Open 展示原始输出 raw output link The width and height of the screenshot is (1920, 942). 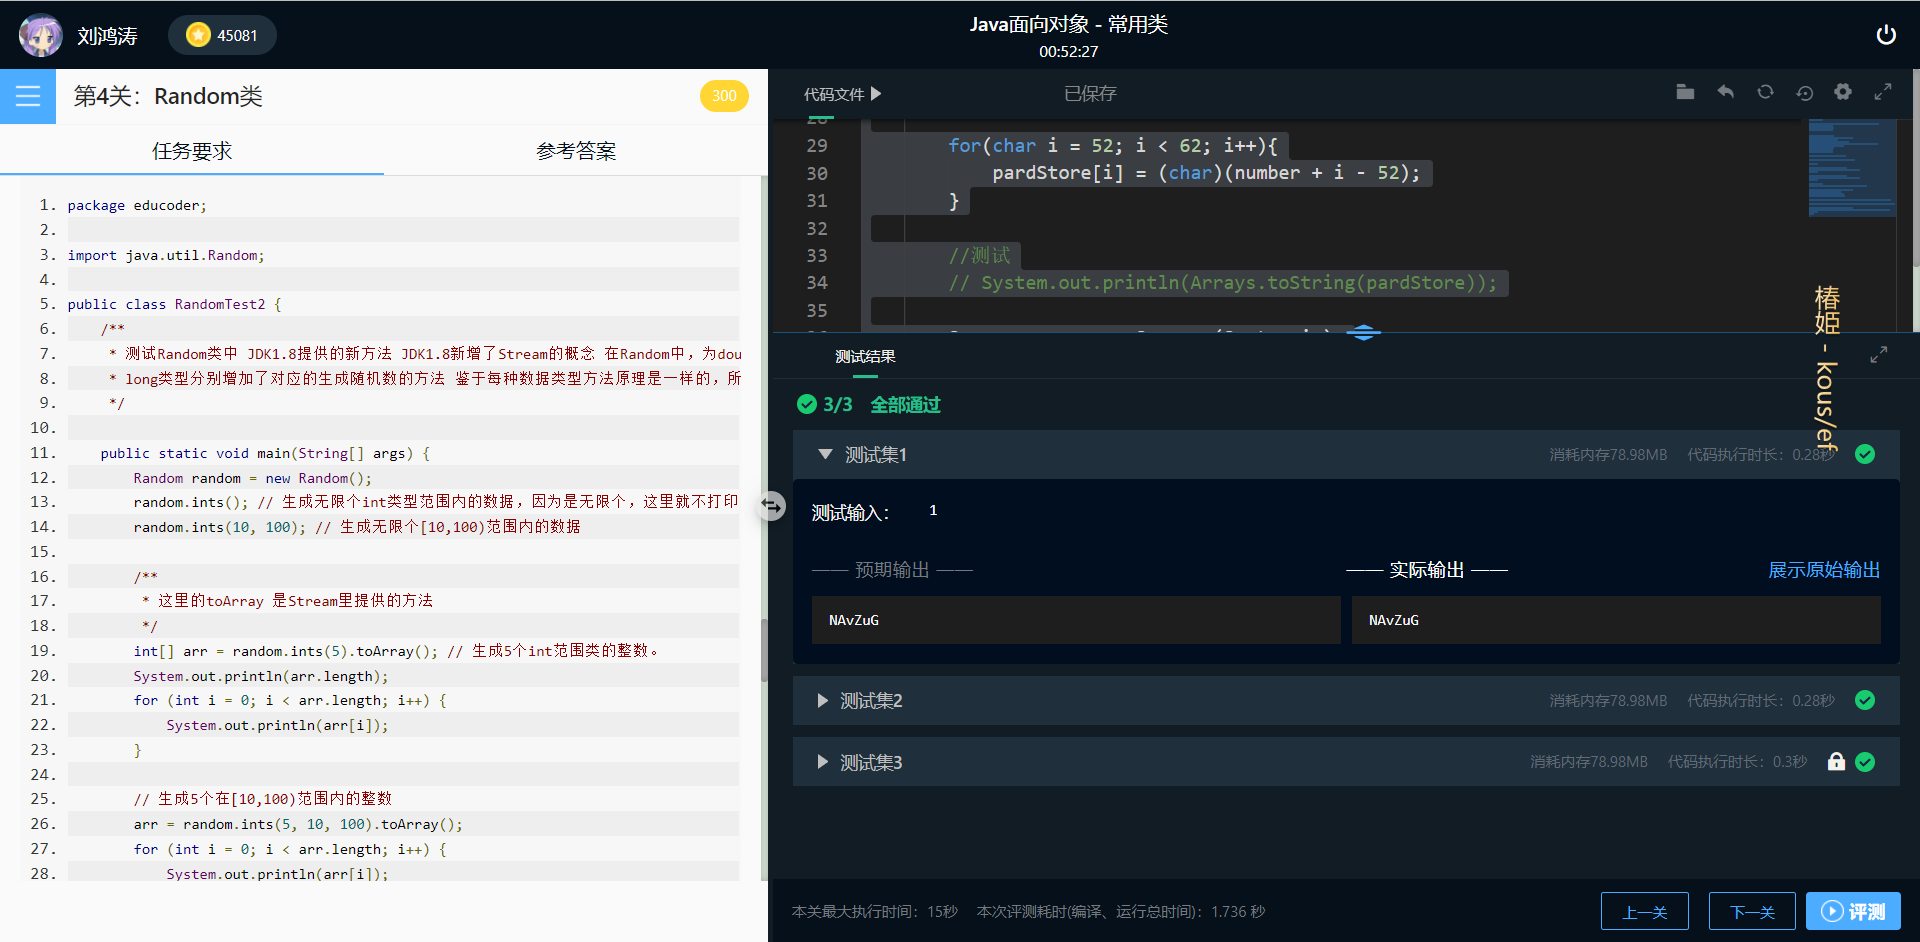pyautogui.click(x=1823, y=569)
